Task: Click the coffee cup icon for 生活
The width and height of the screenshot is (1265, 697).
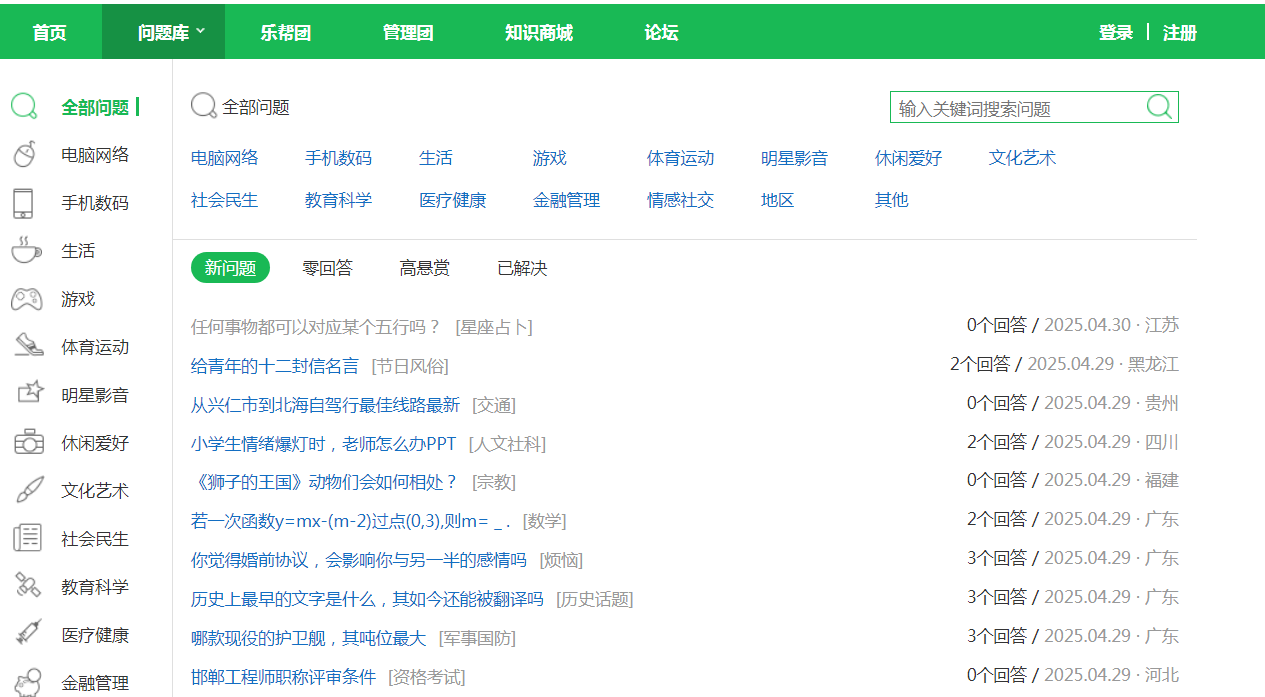Action: (26, 250)
